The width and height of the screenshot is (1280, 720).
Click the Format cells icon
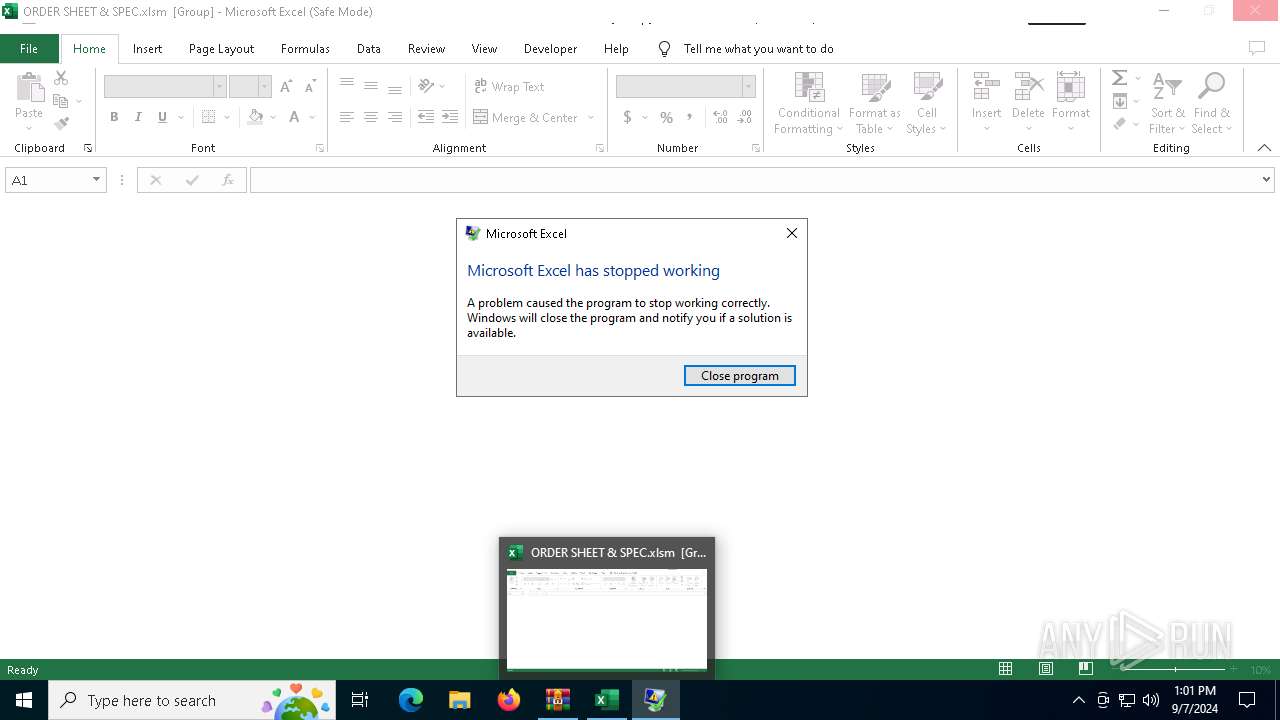(1071, 87)
